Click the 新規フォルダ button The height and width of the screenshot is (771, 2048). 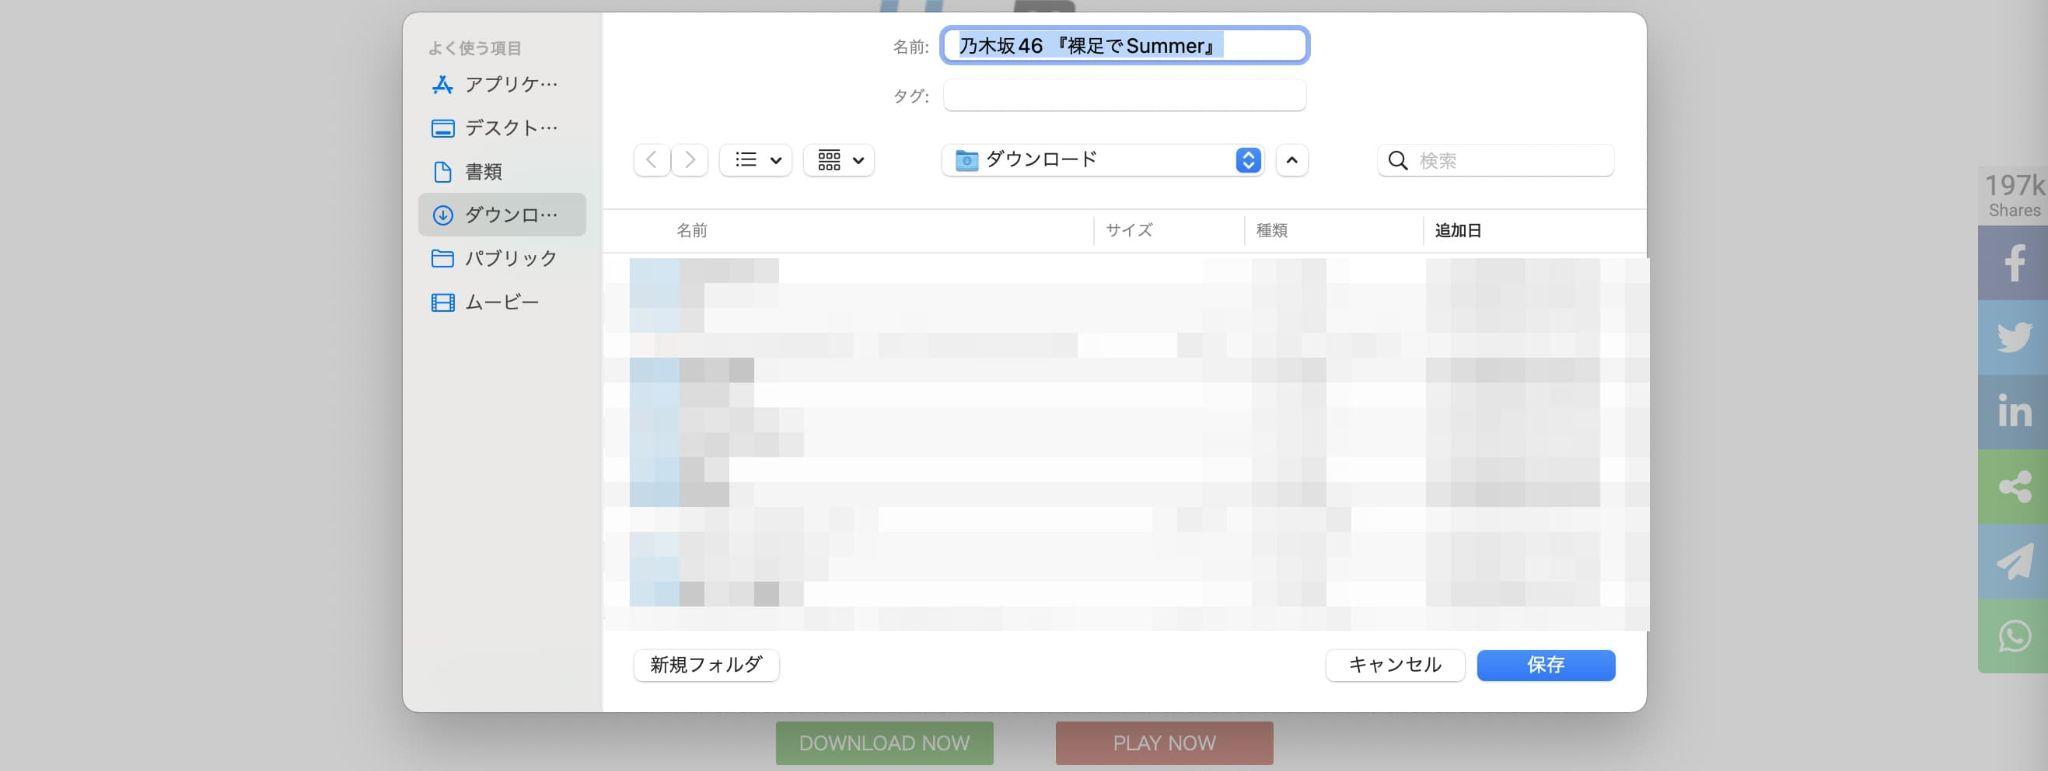tap(706, 665)
